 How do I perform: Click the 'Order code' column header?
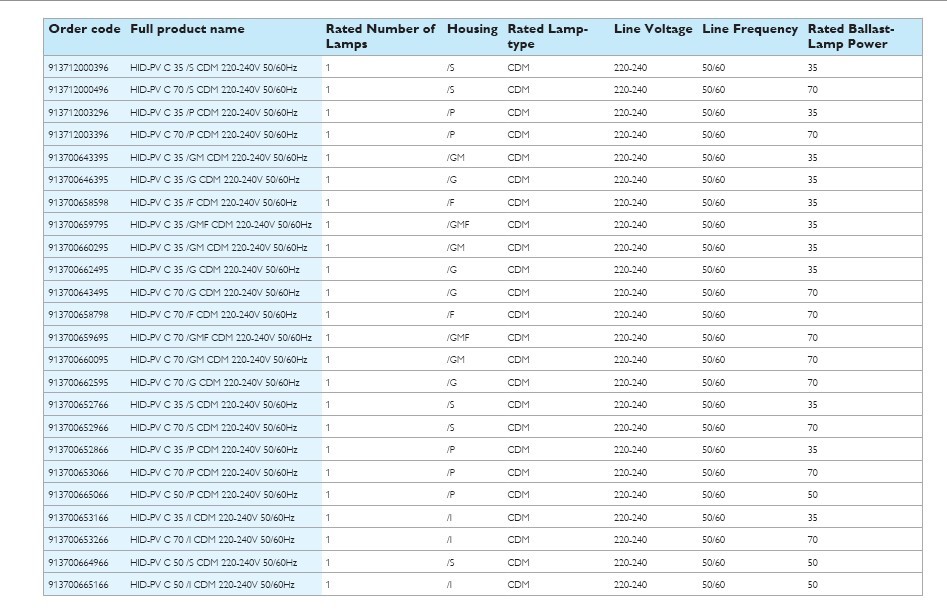[84, 29]
